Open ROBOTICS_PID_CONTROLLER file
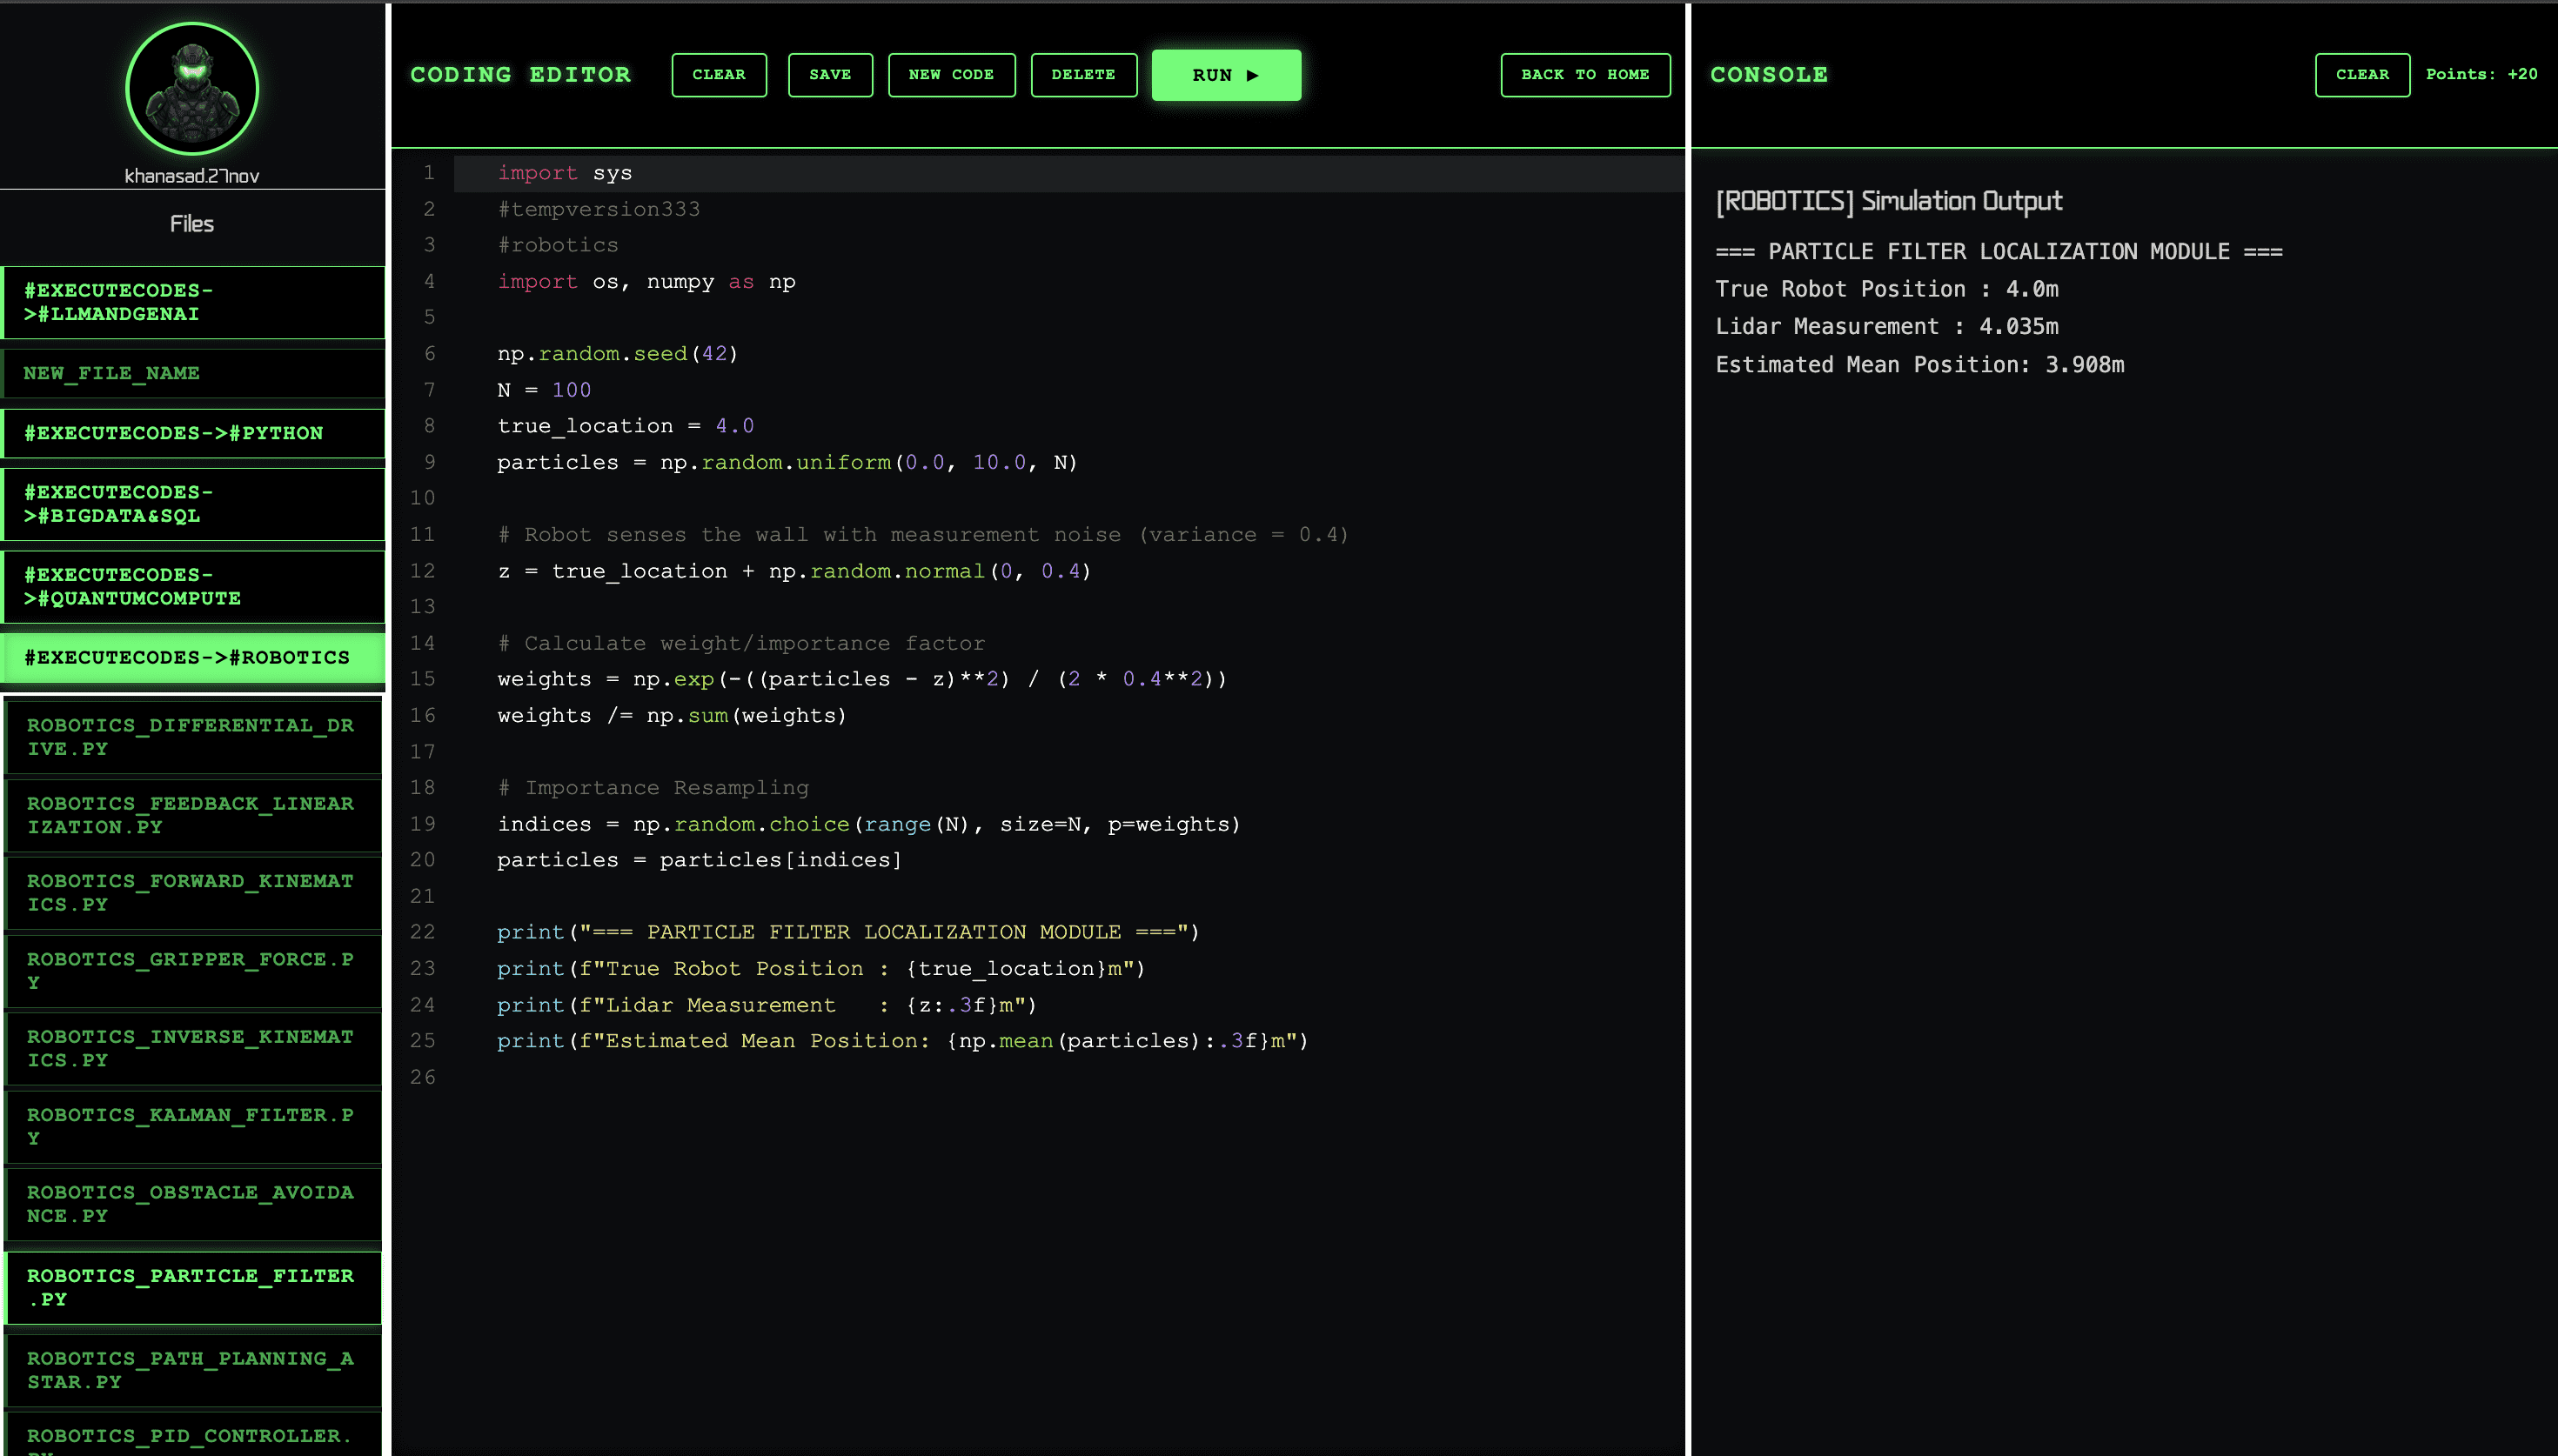 pos(194,1436)
